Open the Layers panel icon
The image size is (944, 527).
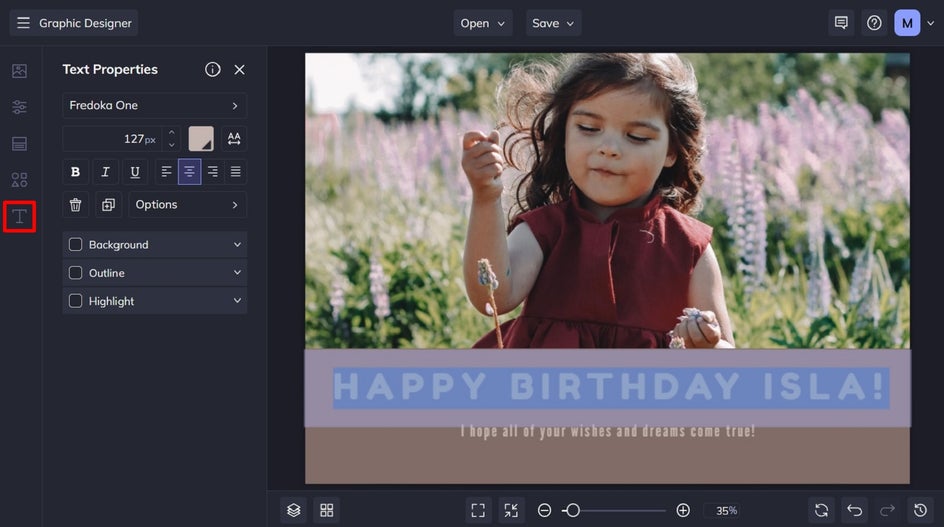pyautogui.click(x=293, y=510)
